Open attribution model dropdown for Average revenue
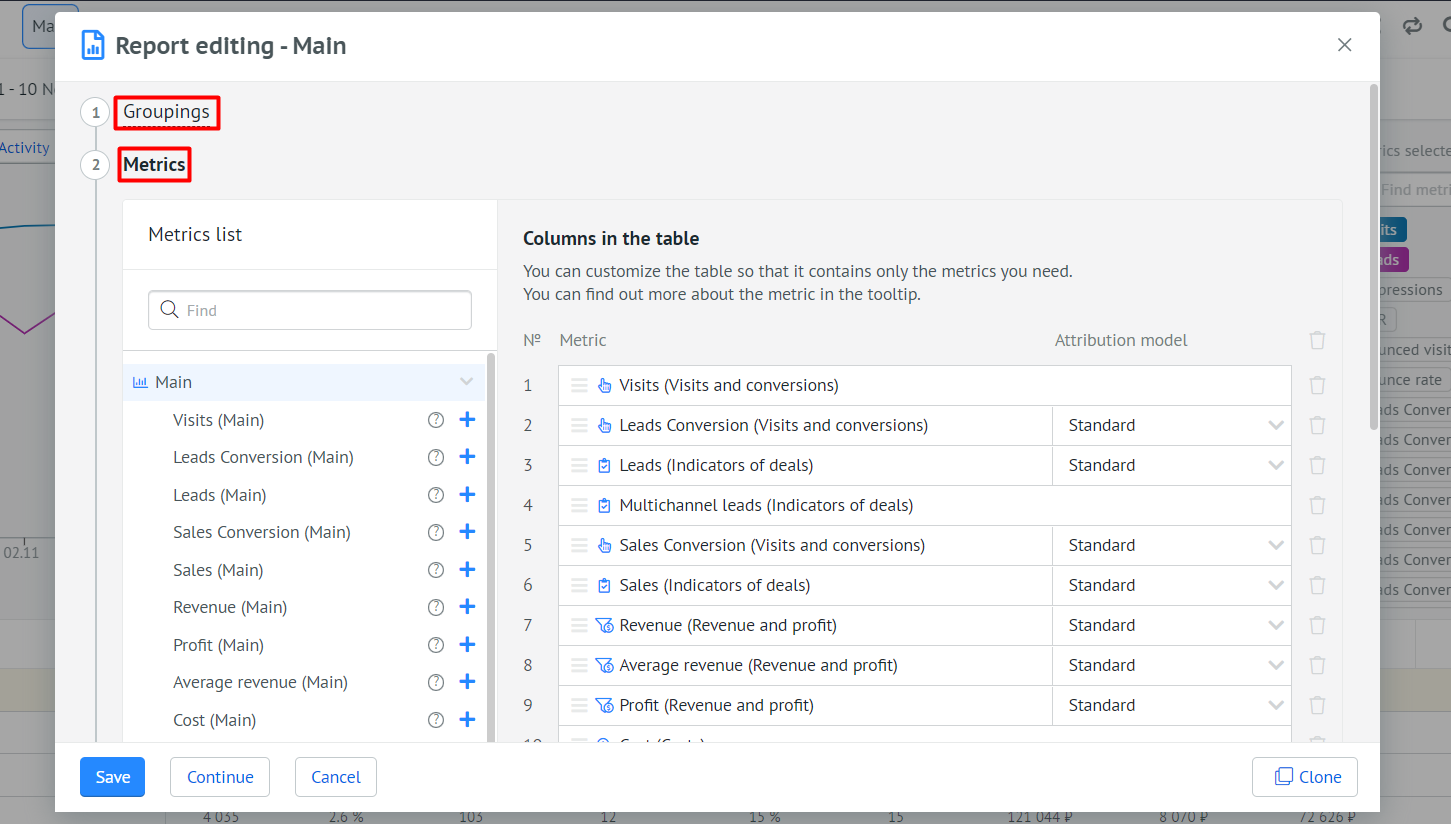Screen dimensions: 1451x824 pyautogui.click(x=1172, y=665)
